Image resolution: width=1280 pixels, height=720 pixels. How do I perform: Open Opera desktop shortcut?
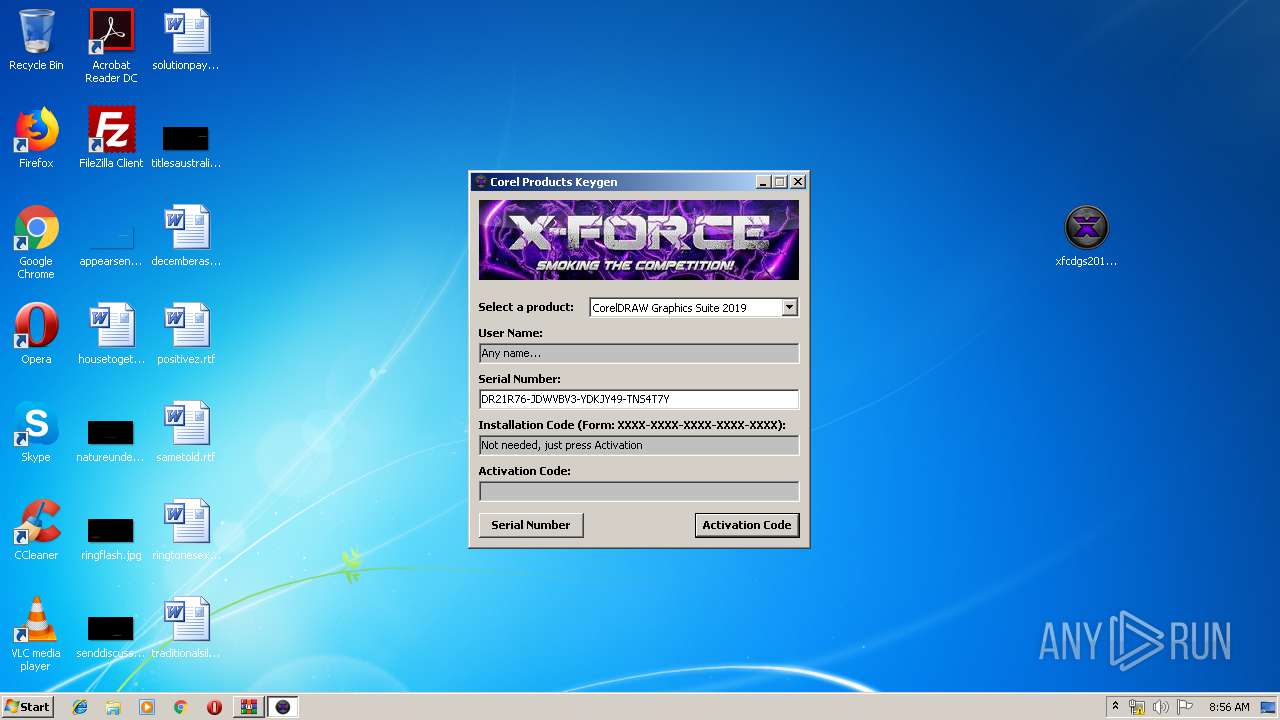tap(36, 334)
